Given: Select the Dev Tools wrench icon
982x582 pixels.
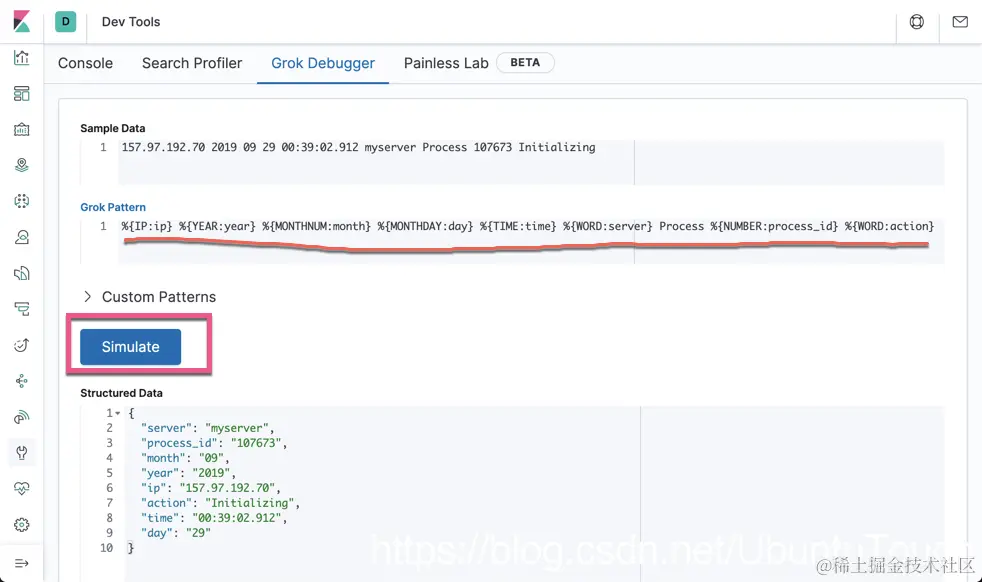Looking at the screenshot, I should click(21, 452).
